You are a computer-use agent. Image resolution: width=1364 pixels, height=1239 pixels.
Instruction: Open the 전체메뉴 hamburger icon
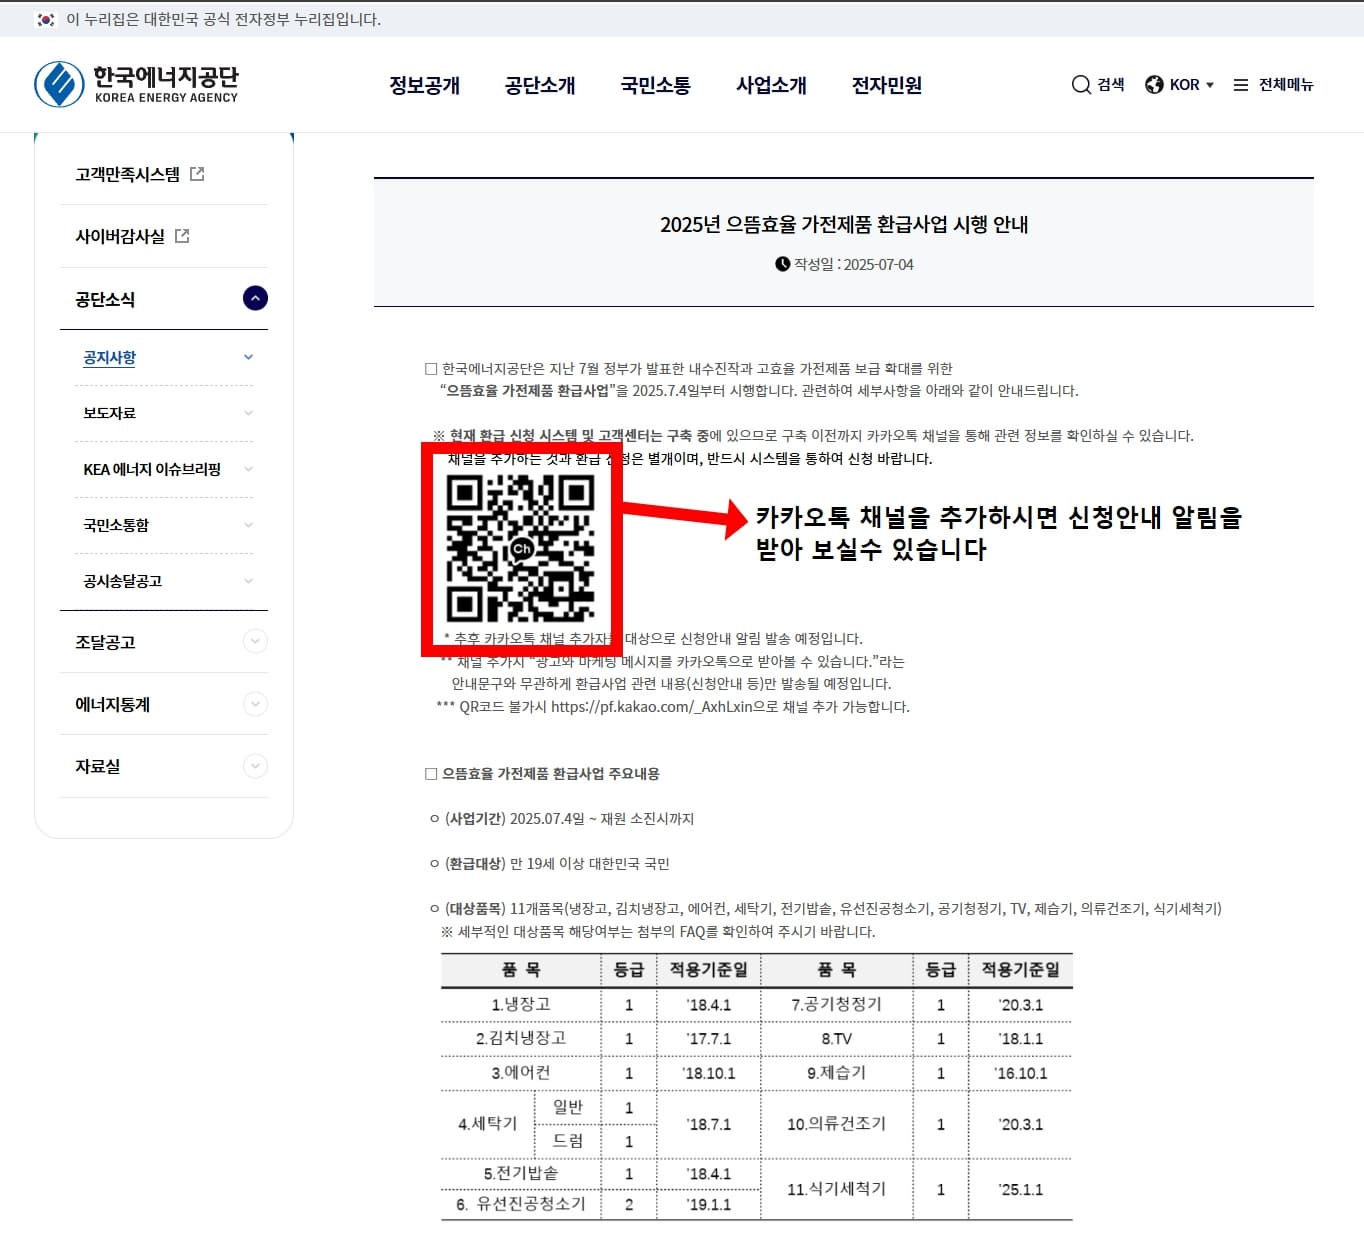1241,85
